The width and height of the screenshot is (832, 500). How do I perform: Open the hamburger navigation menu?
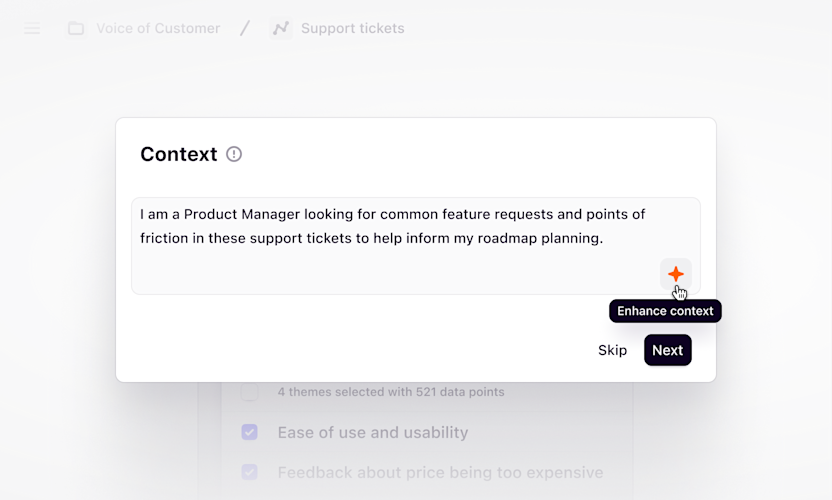click(x=32, y=29)
